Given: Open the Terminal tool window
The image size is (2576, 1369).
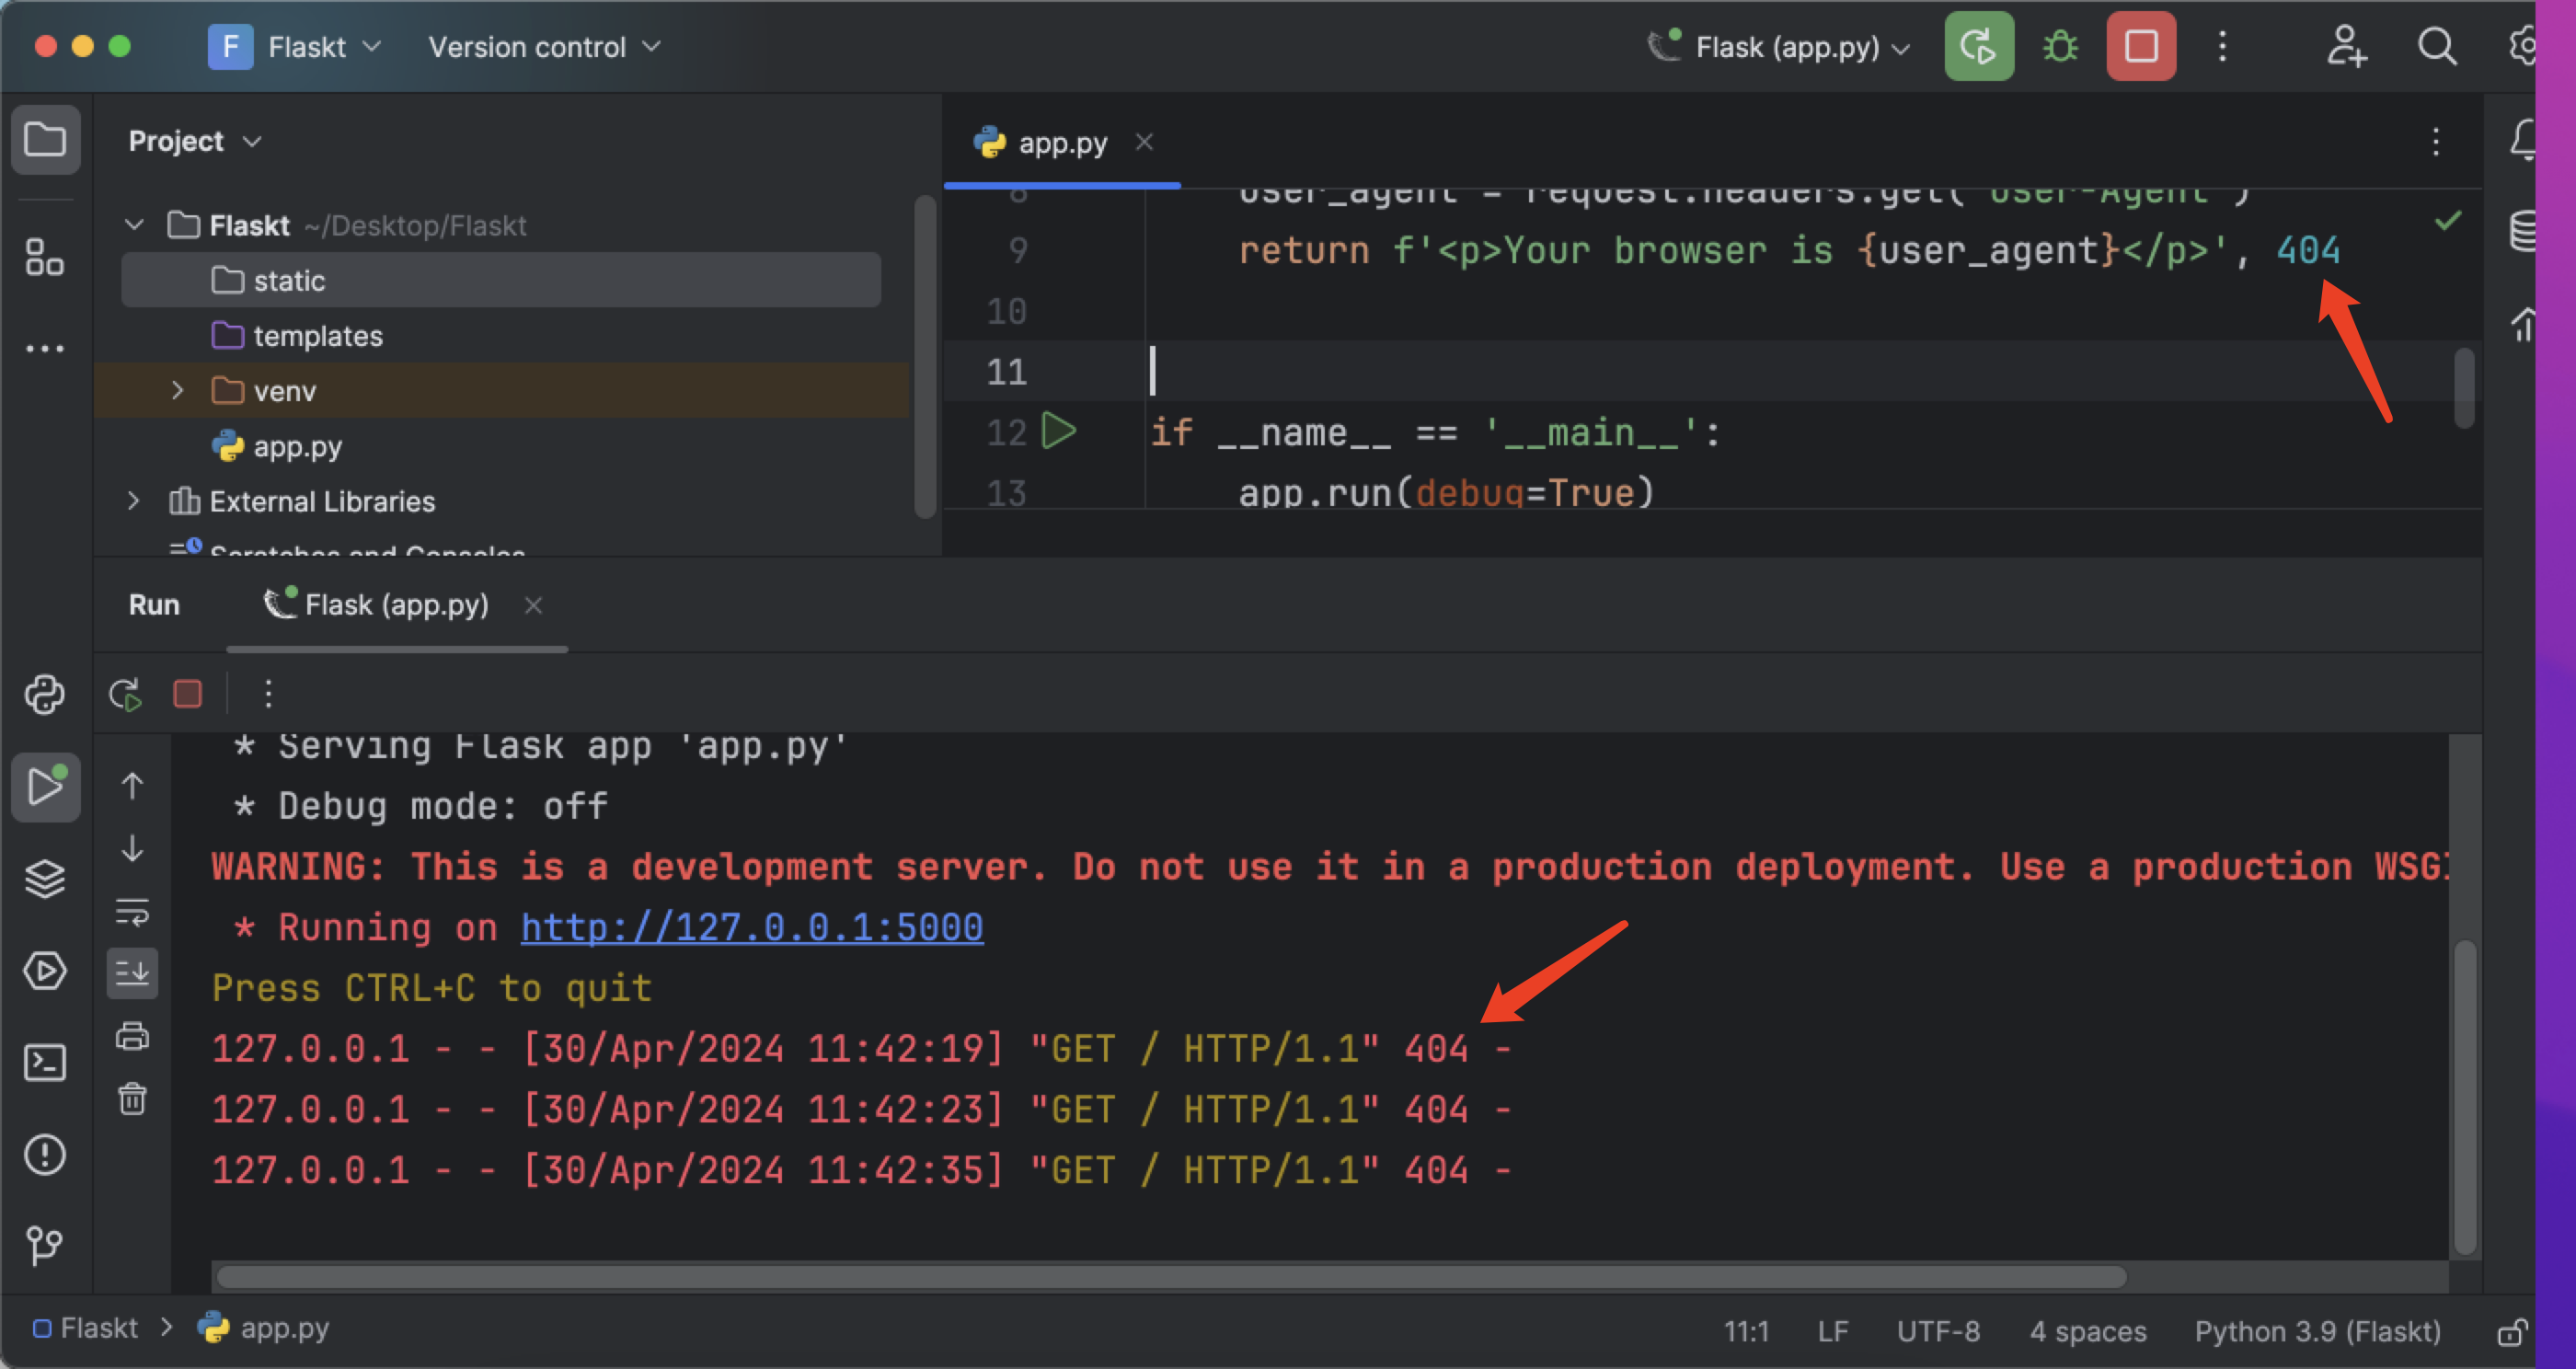Looking at the screenshot, I should click(x=45, y=1063).
